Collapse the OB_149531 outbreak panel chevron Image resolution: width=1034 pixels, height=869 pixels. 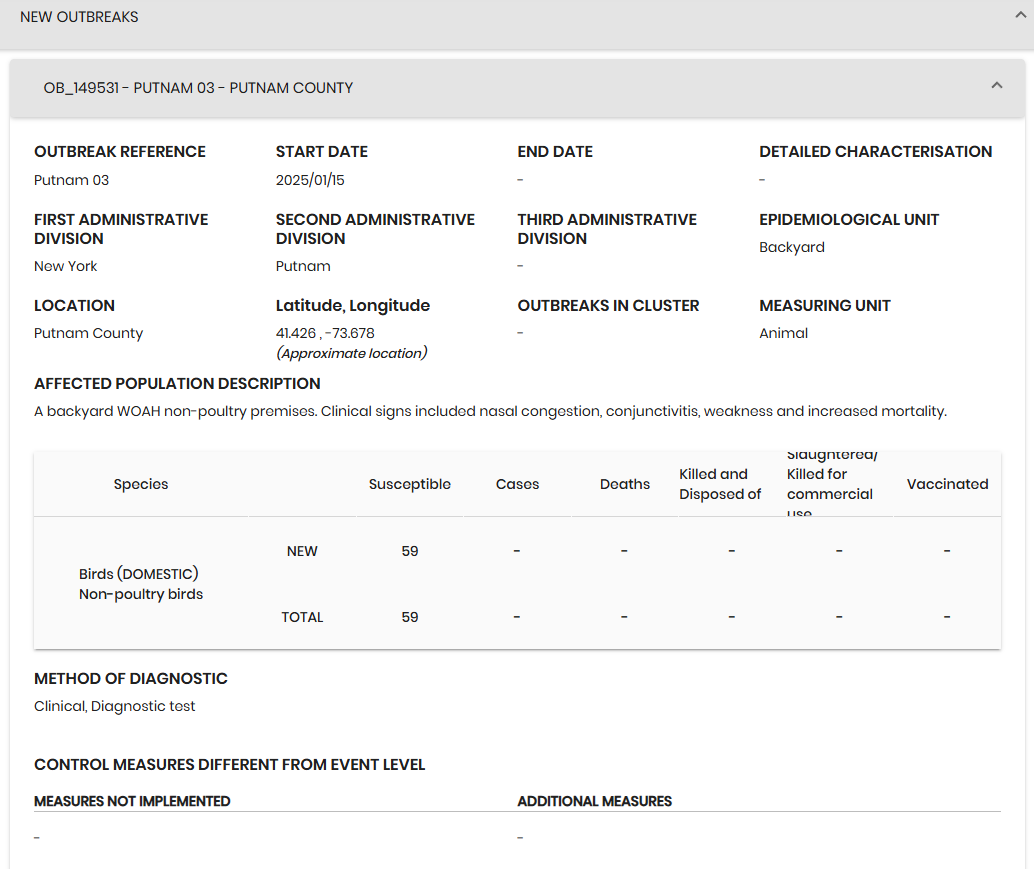tap(996, 87)
